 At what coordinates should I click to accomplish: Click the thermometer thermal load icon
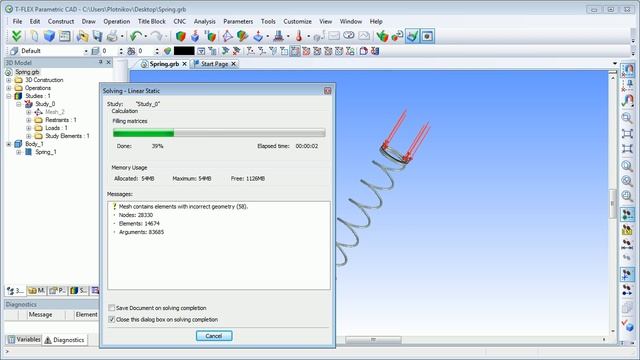point(299,36)
